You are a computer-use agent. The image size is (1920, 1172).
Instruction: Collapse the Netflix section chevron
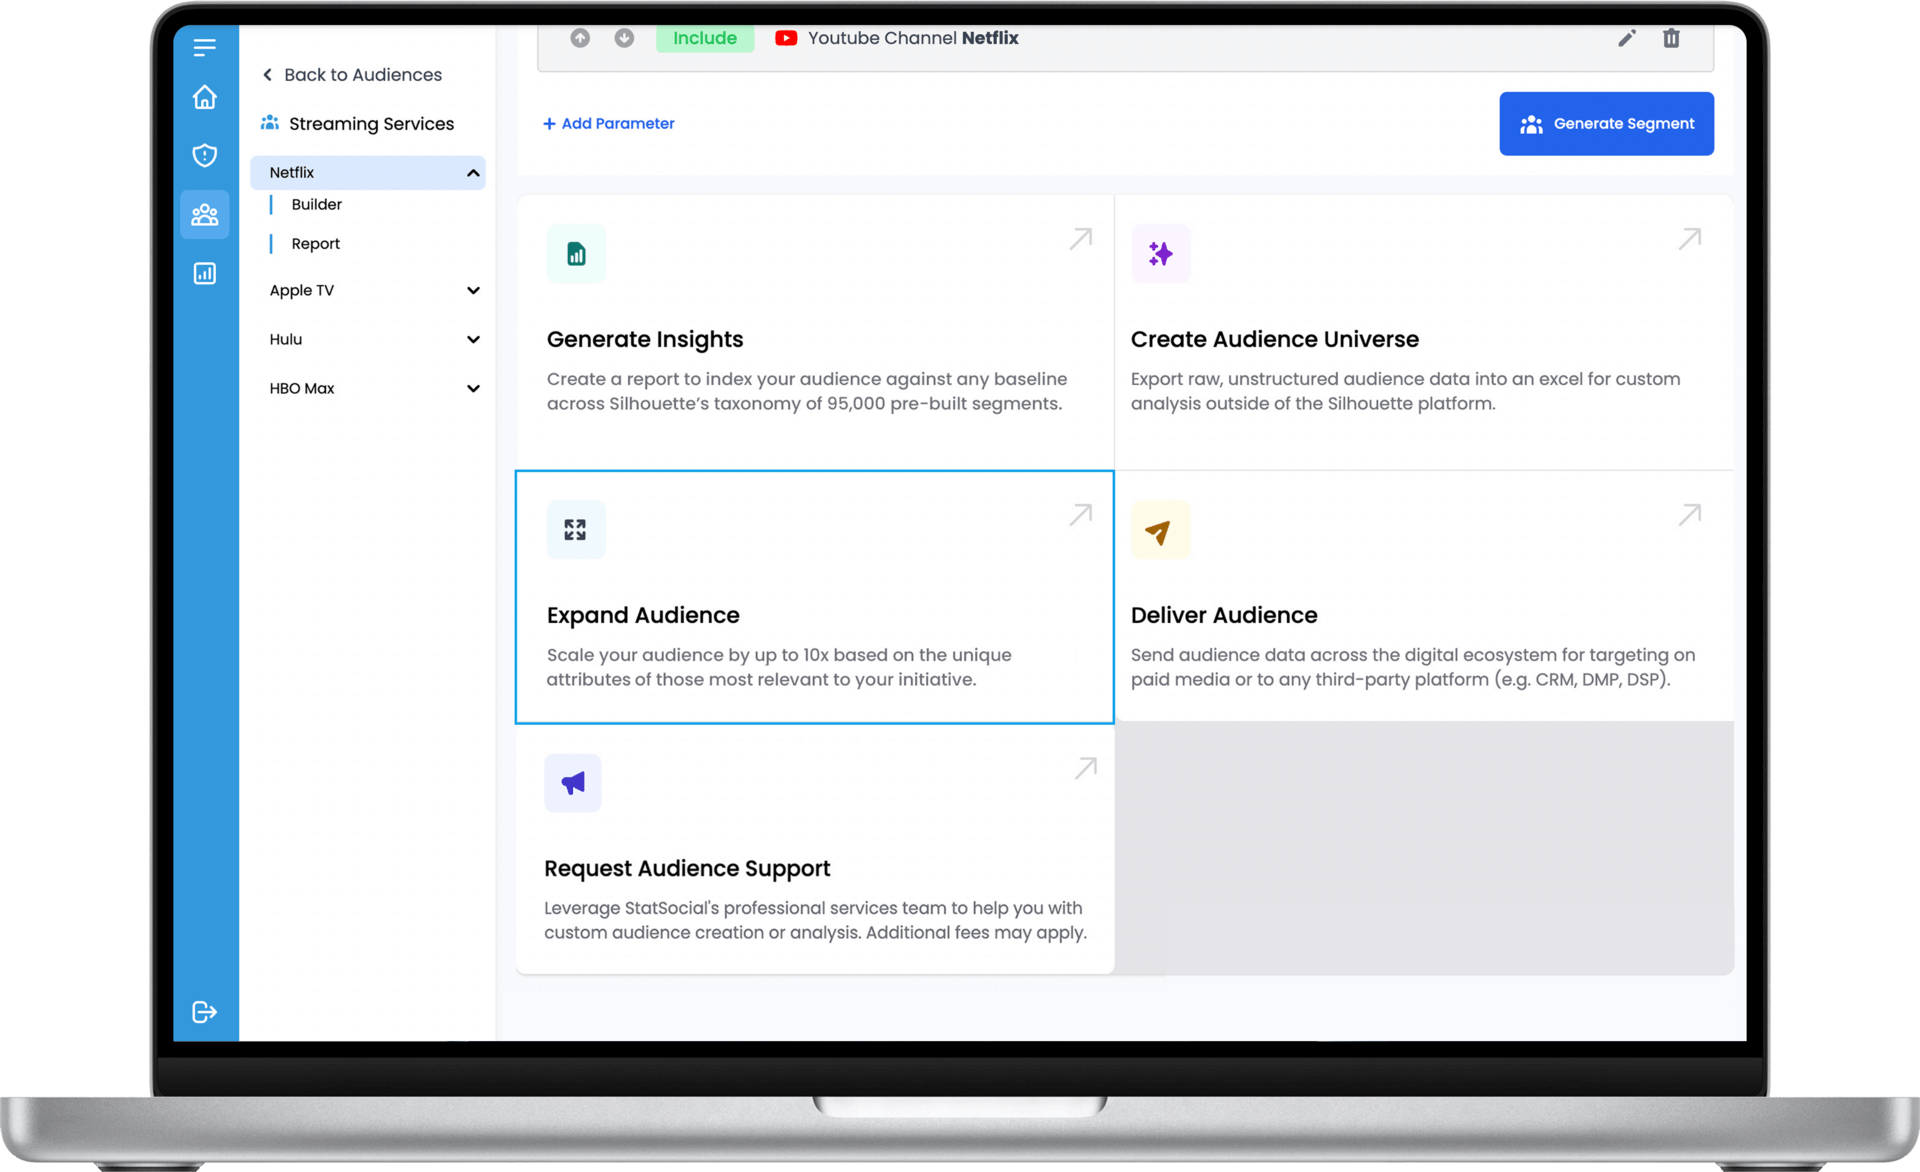[473, 173]
